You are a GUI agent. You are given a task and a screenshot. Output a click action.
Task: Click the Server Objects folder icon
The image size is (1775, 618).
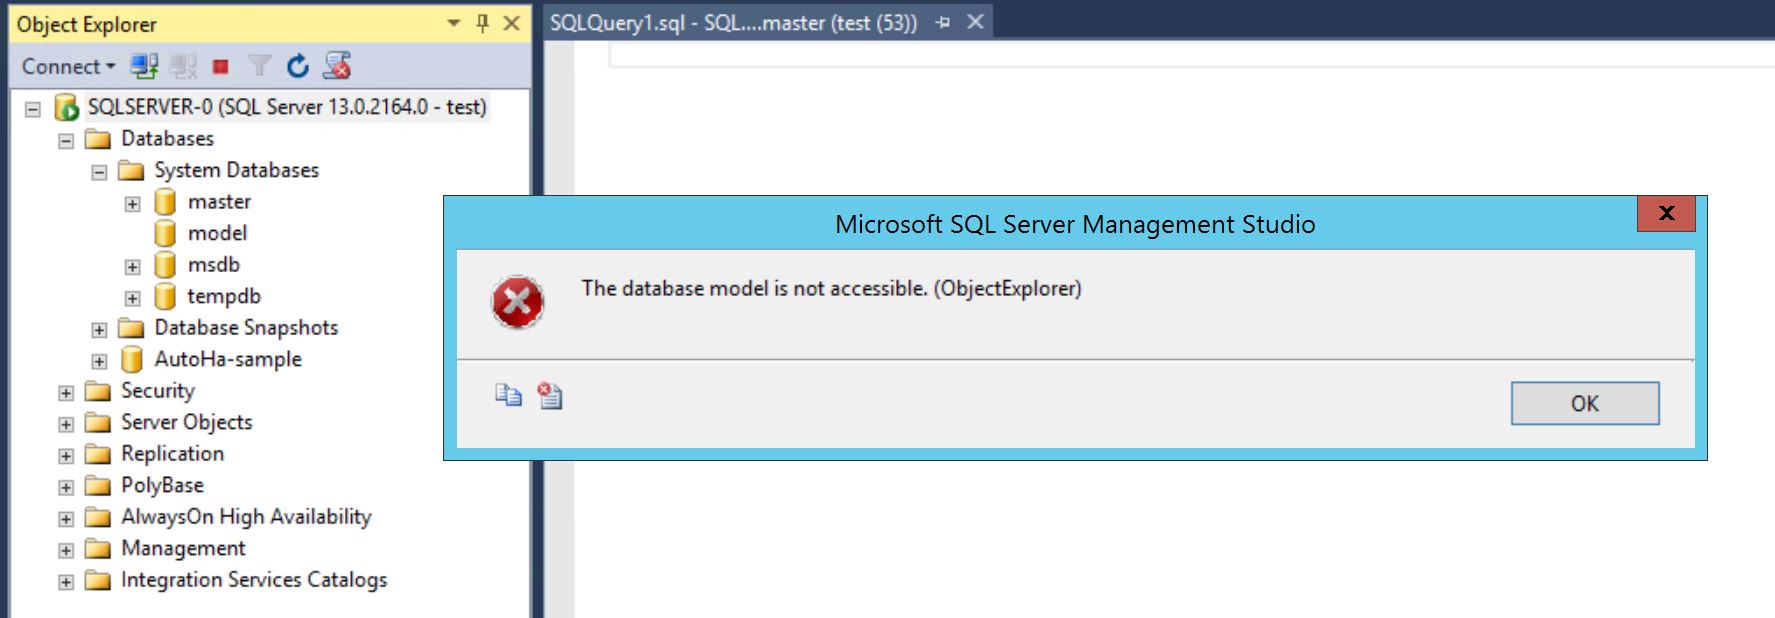coord(98,423)
